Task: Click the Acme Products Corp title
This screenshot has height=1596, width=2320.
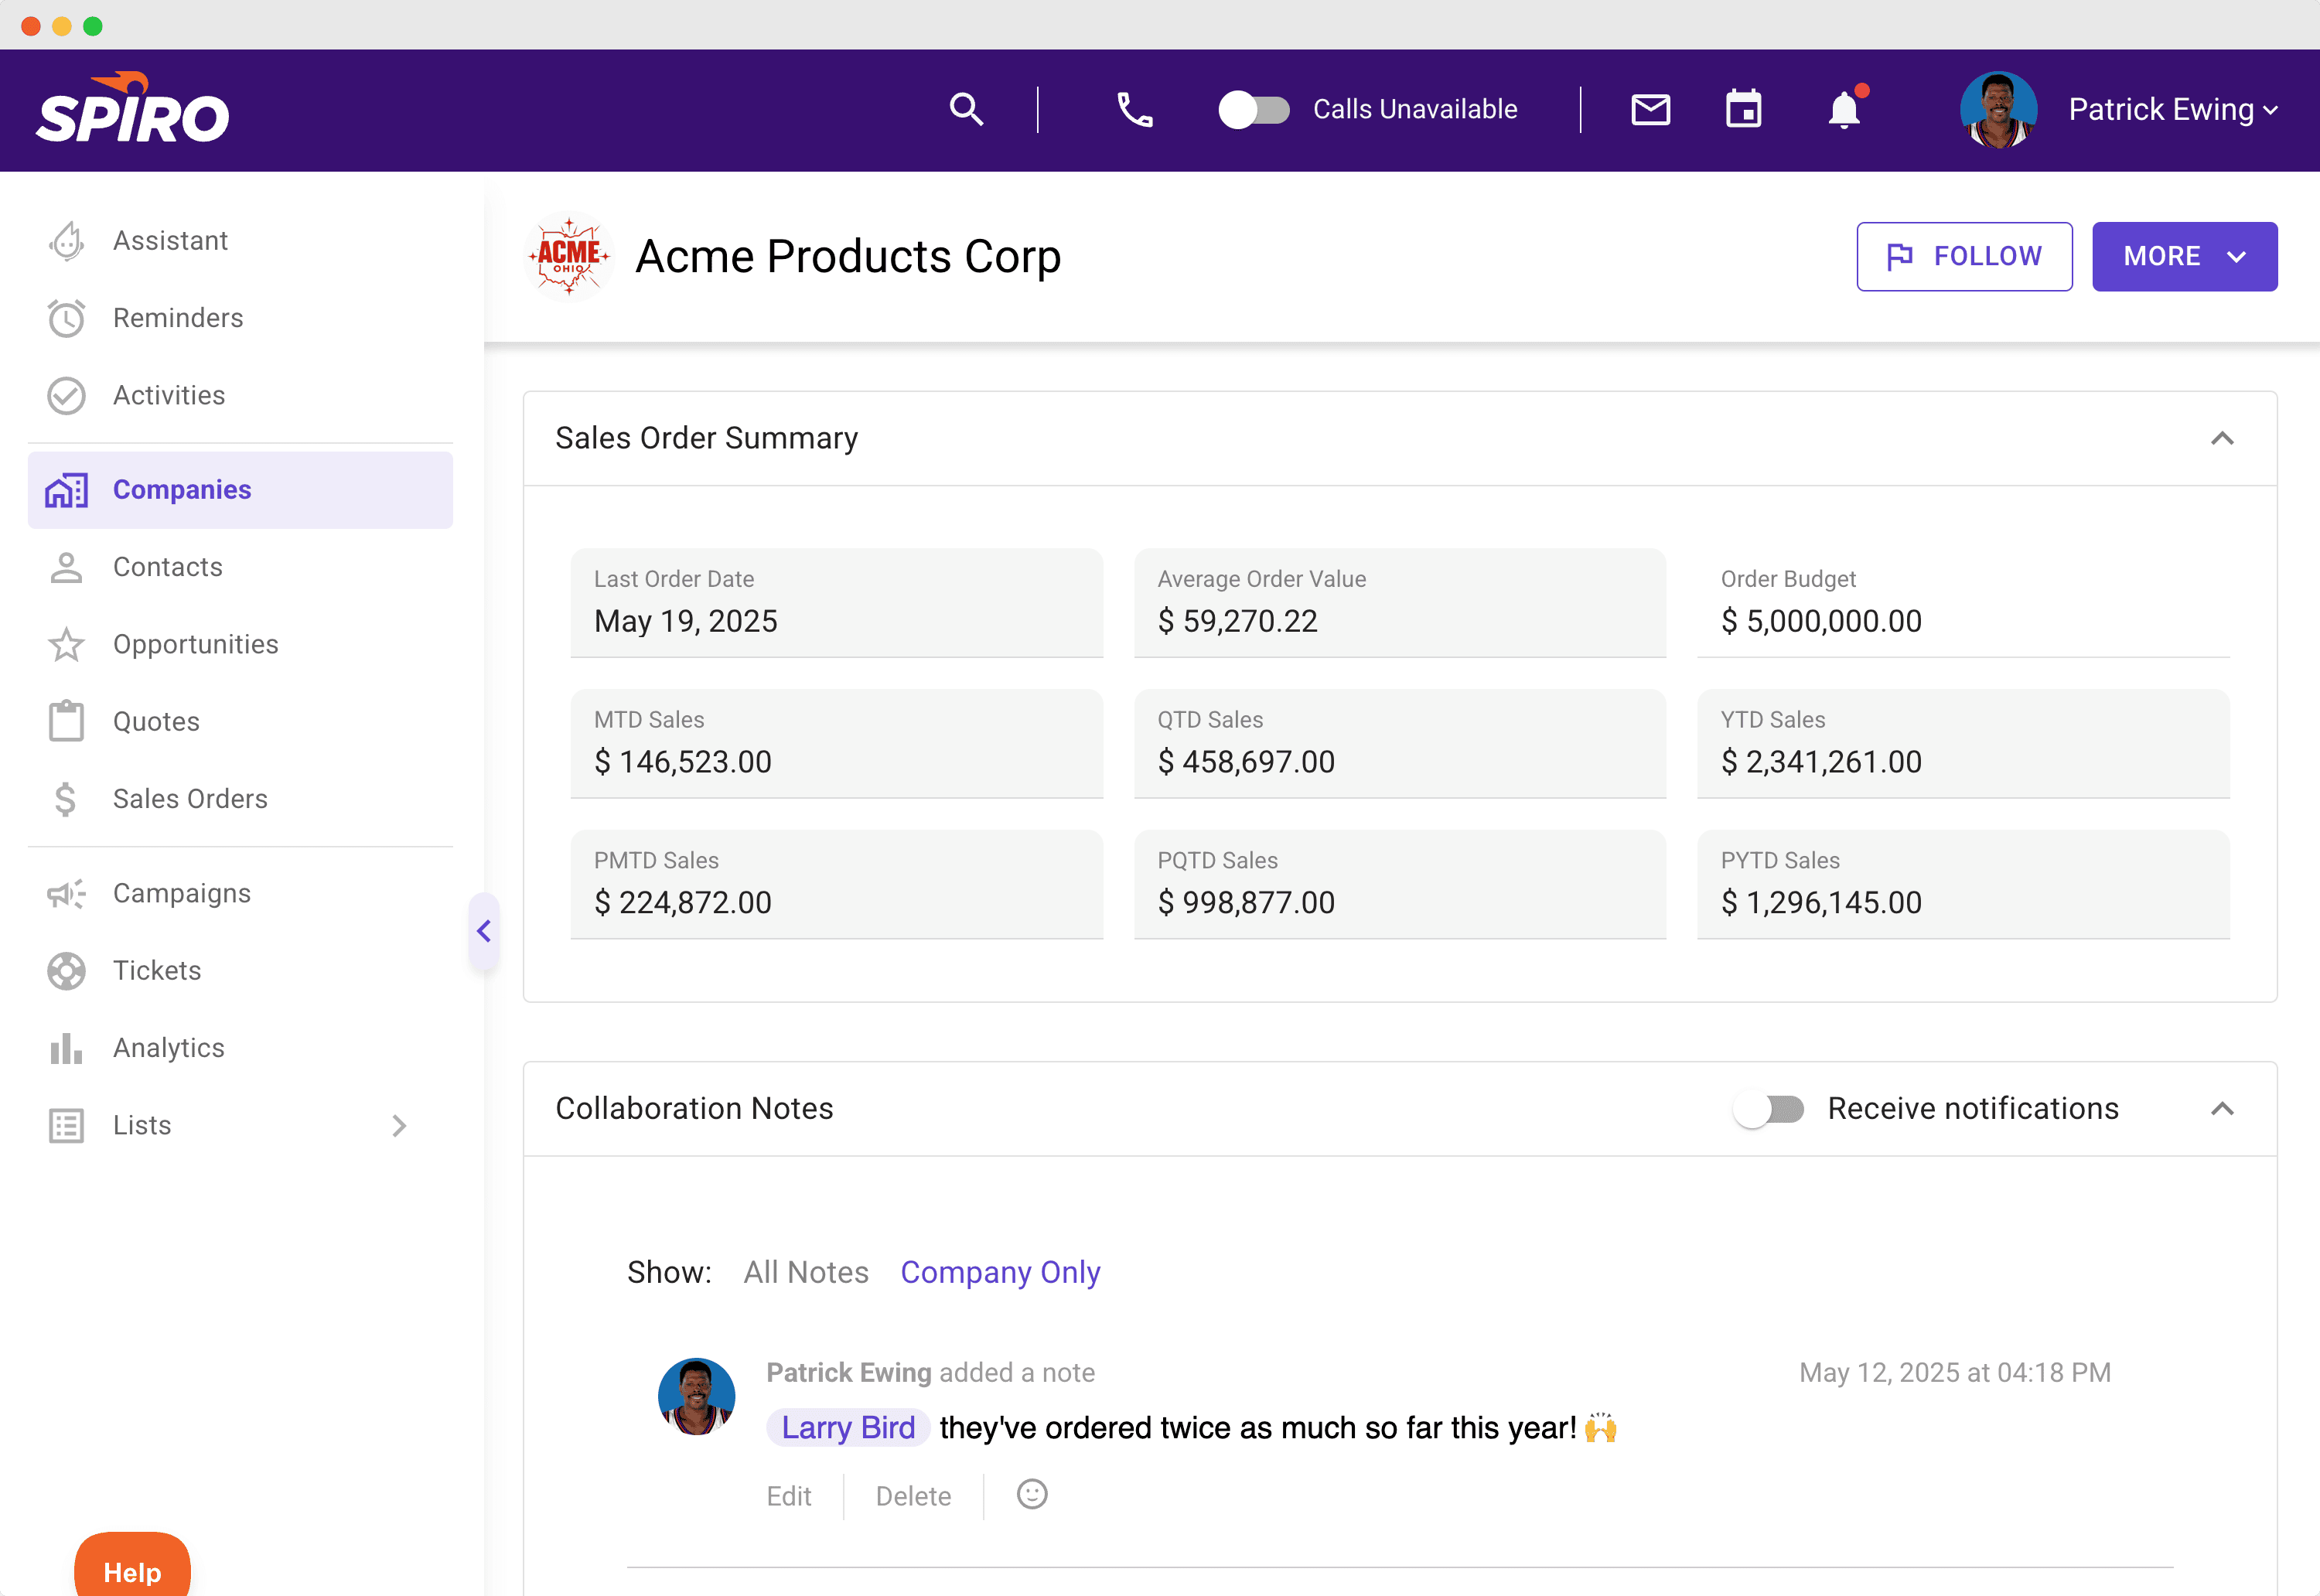Action: (848, 256)
